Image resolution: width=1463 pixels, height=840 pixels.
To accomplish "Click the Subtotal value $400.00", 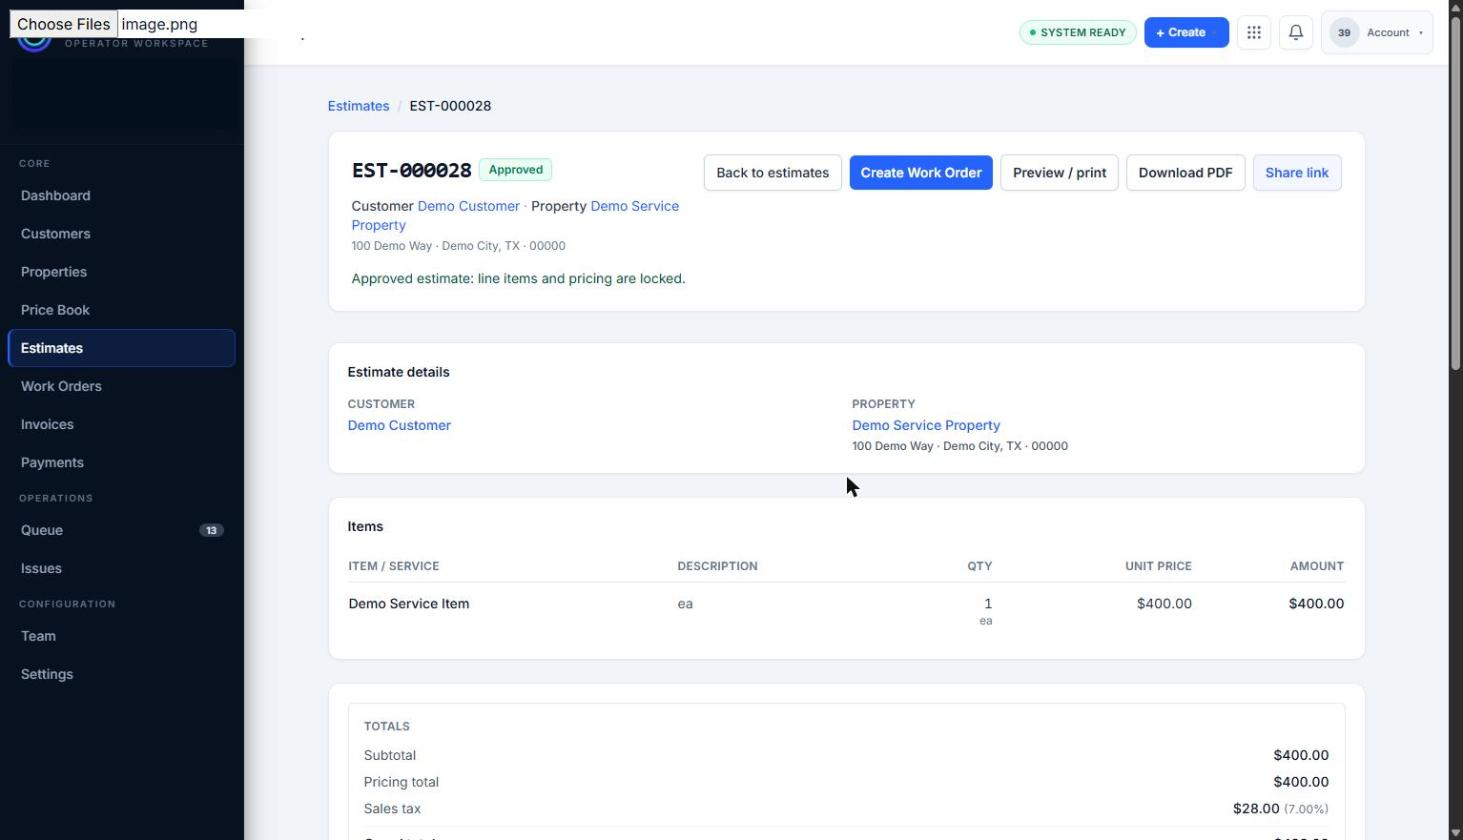I will coord(1301,755).
